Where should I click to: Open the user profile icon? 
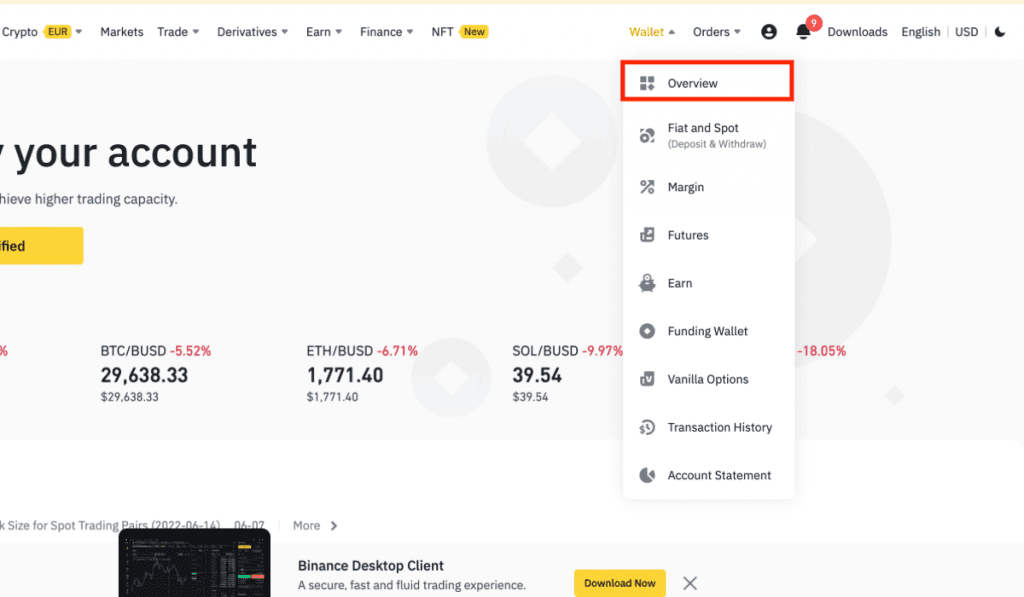tap(768, 32)
